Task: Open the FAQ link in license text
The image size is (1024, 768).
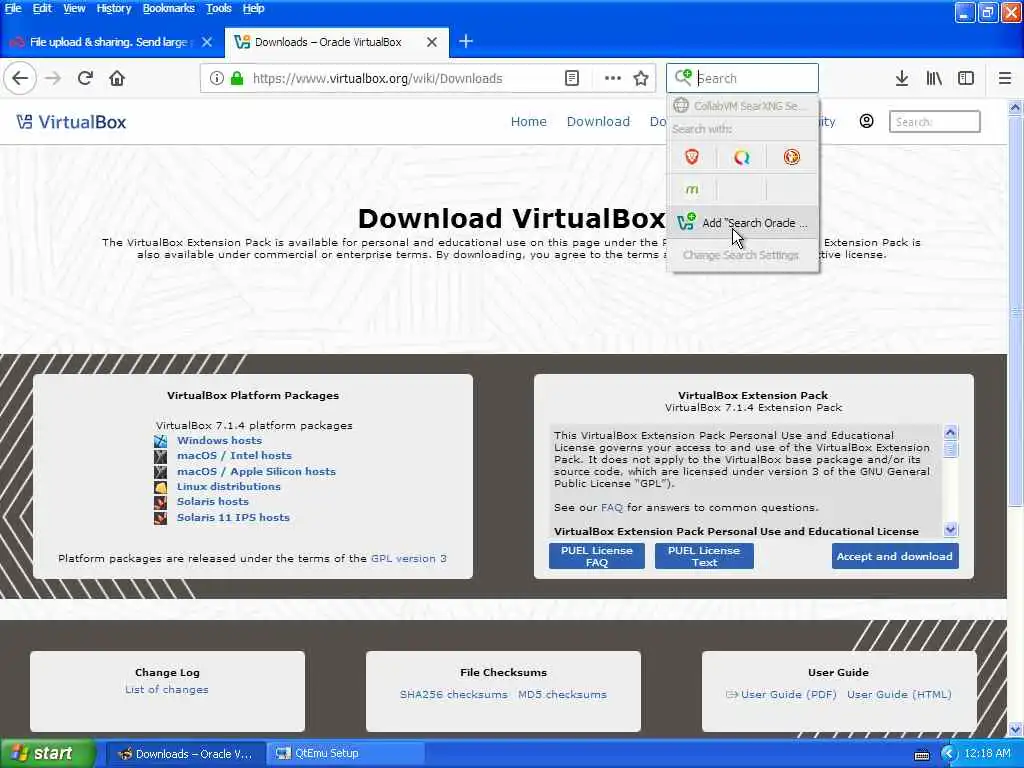Action: tap(612, 507)
